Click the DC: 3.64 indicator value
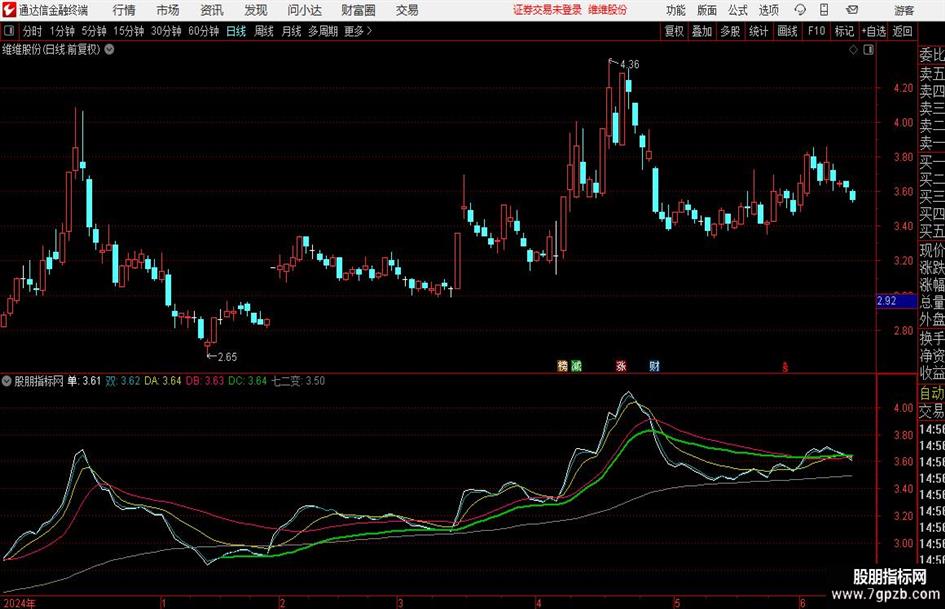 click(x=248, y=380)
